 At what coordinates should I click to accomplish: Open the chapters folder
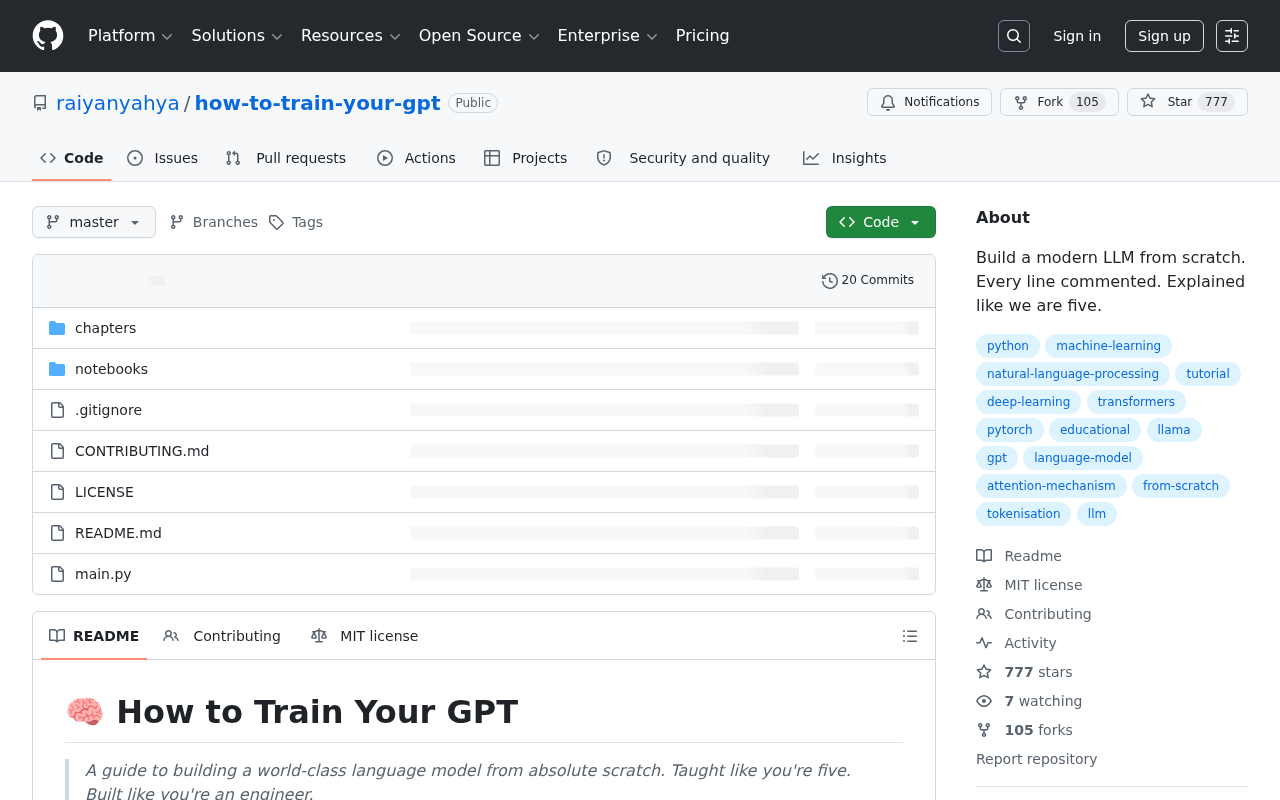tap(105, 328)
